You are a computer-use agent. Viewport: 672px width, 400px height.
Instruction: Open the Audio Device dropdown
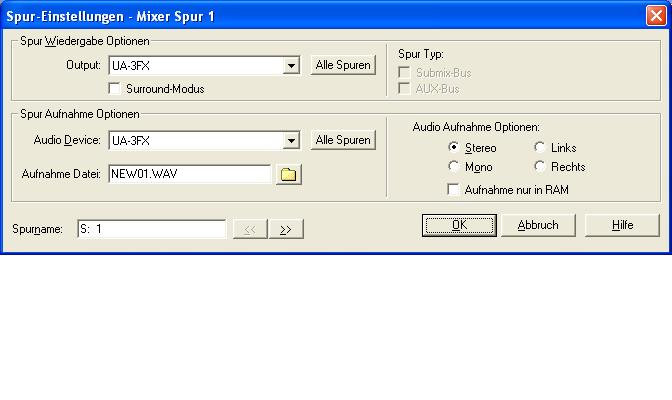[291, 141]
